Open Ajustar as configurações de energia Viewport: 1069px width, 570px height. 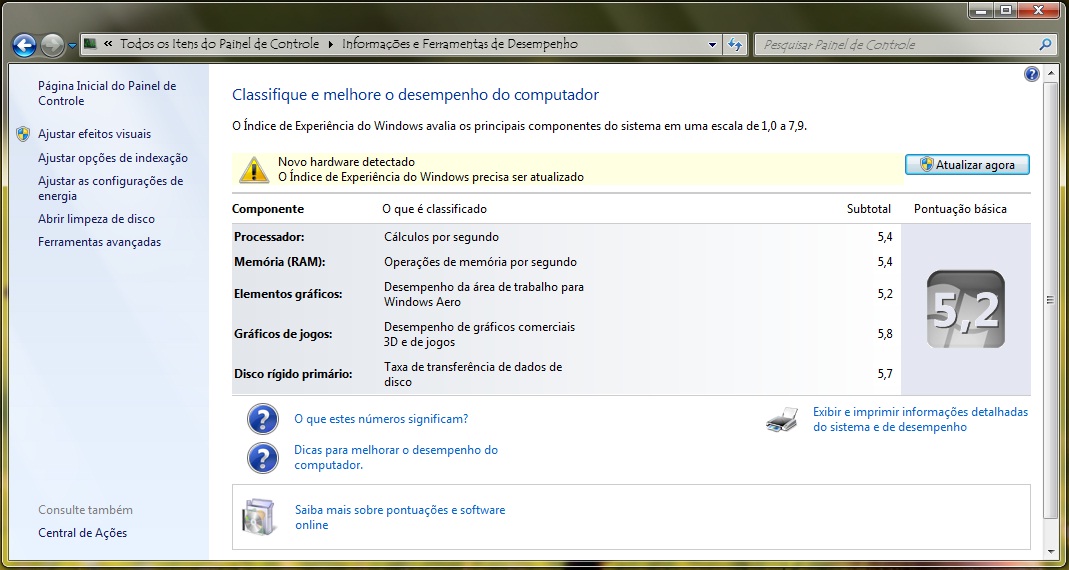[x=110, y=189]
